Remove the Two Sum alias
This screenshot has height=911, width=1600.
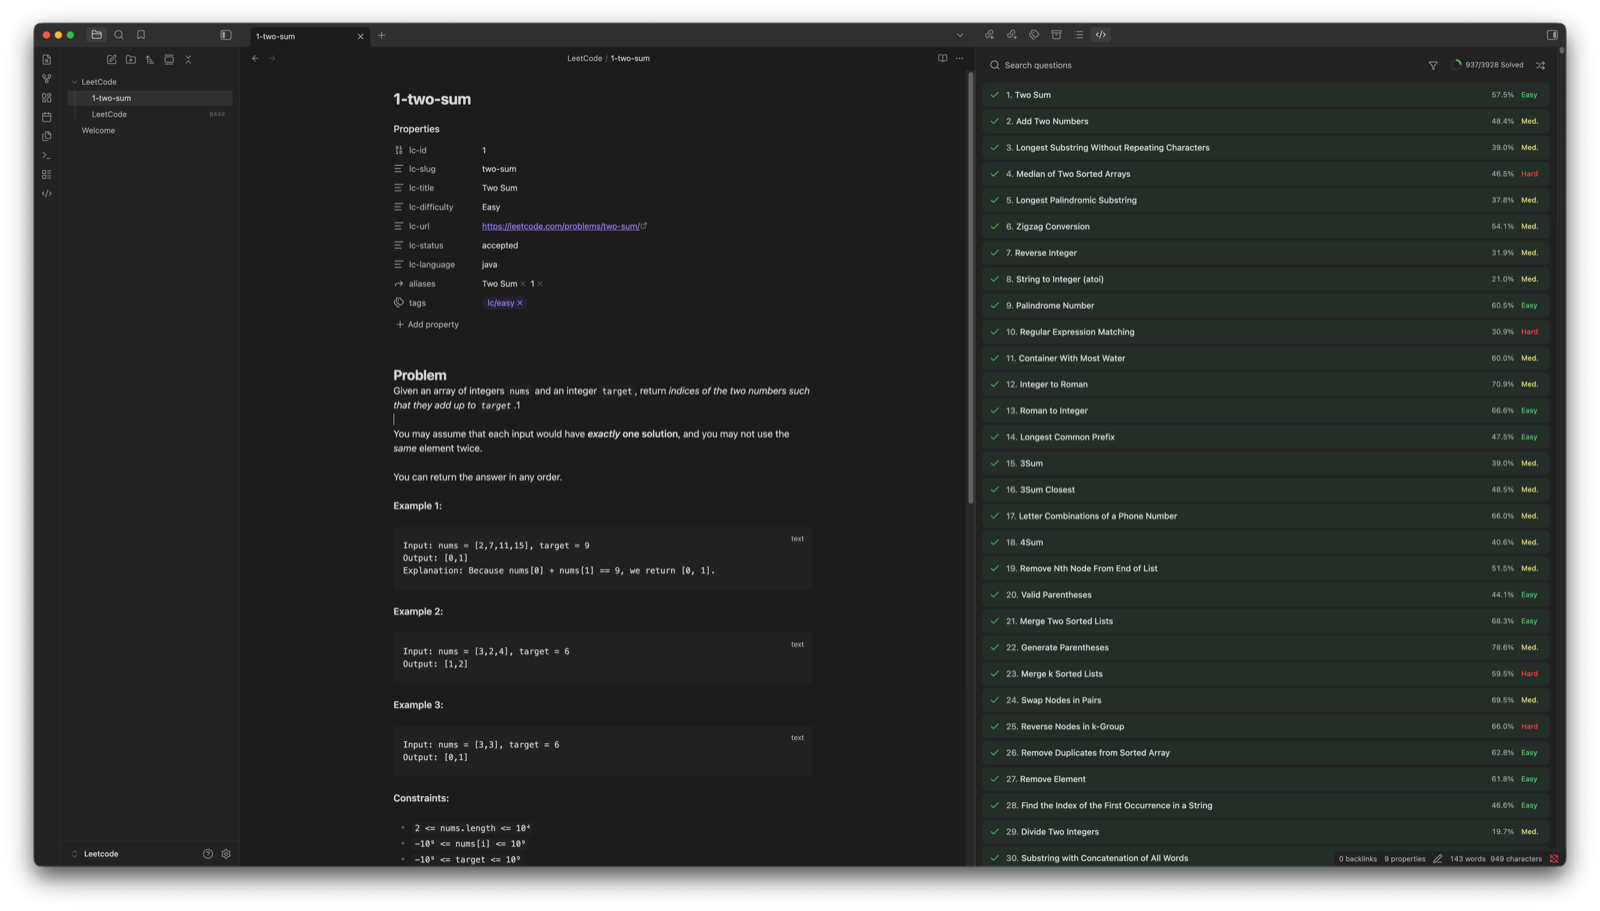point(523,284)
